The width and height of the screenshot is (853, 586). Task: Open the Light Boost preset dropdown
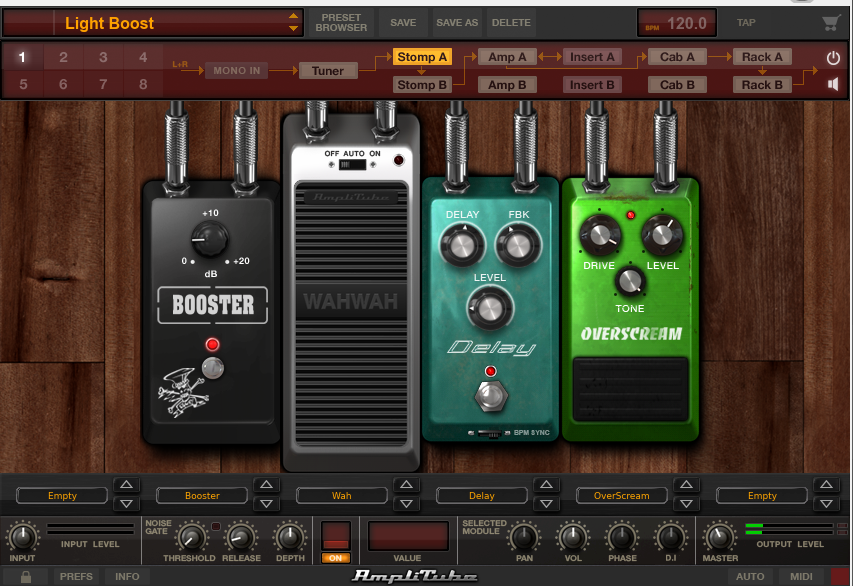coord(152,23)
